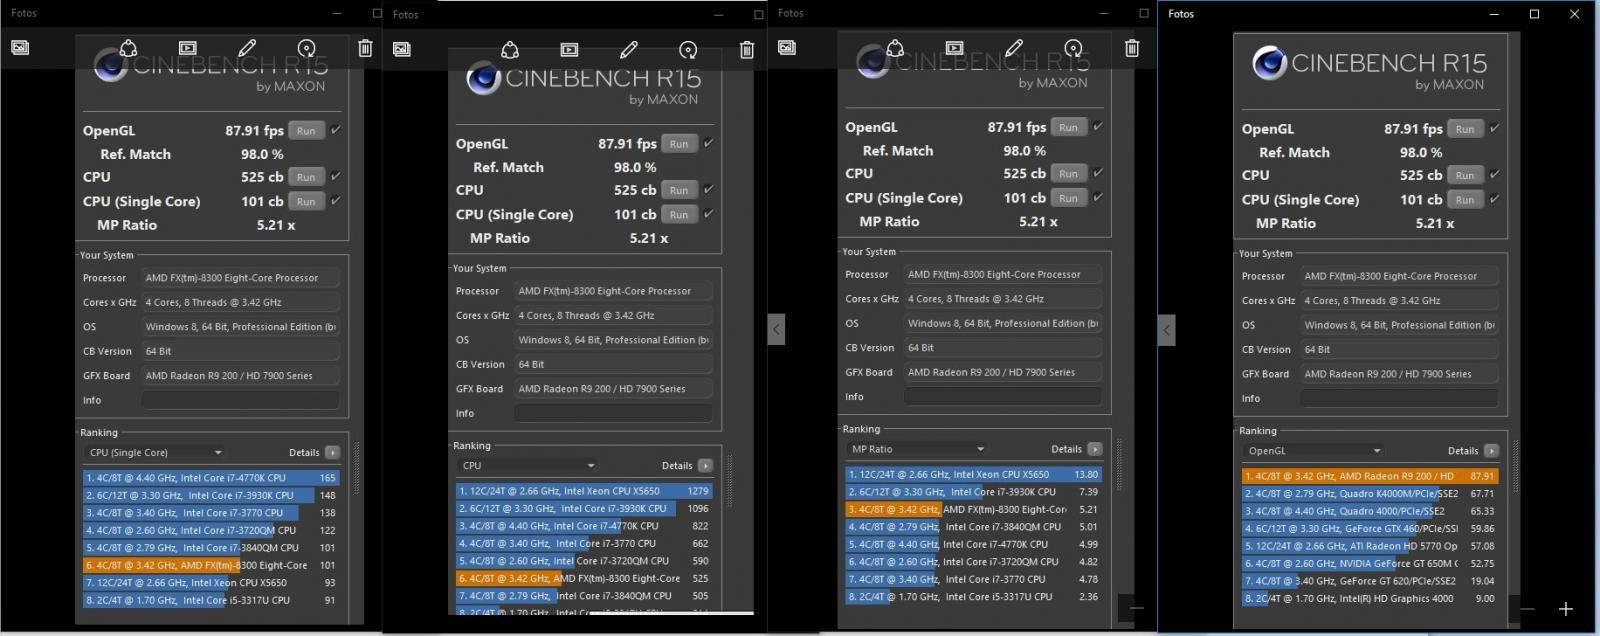The image size is (1600, 636).
Task: Open collection view in MP Ratio ranking window
Action: click(787, 47)
